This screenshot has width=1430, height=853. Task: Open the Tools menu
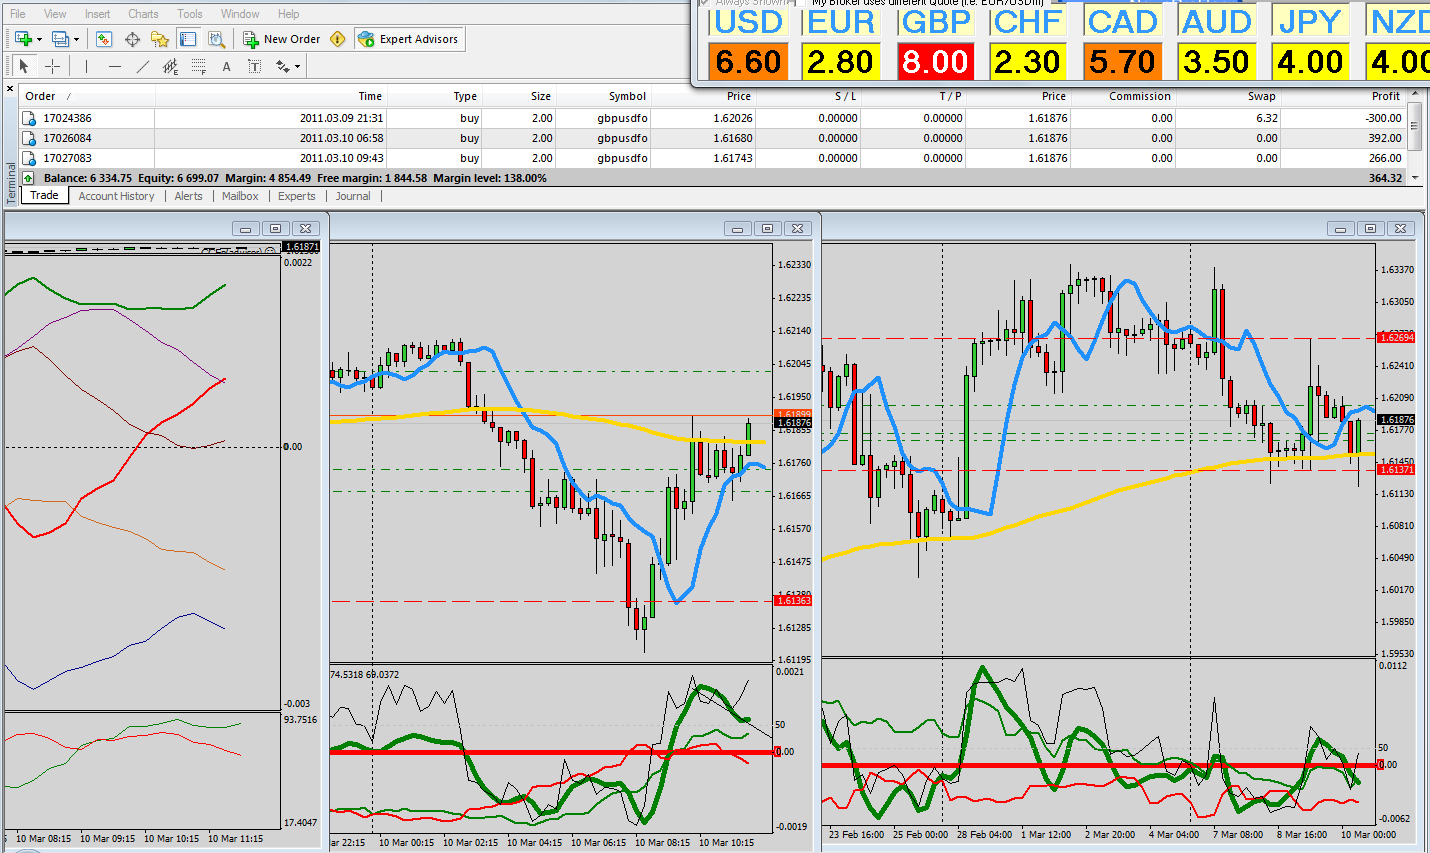[190, 14]
